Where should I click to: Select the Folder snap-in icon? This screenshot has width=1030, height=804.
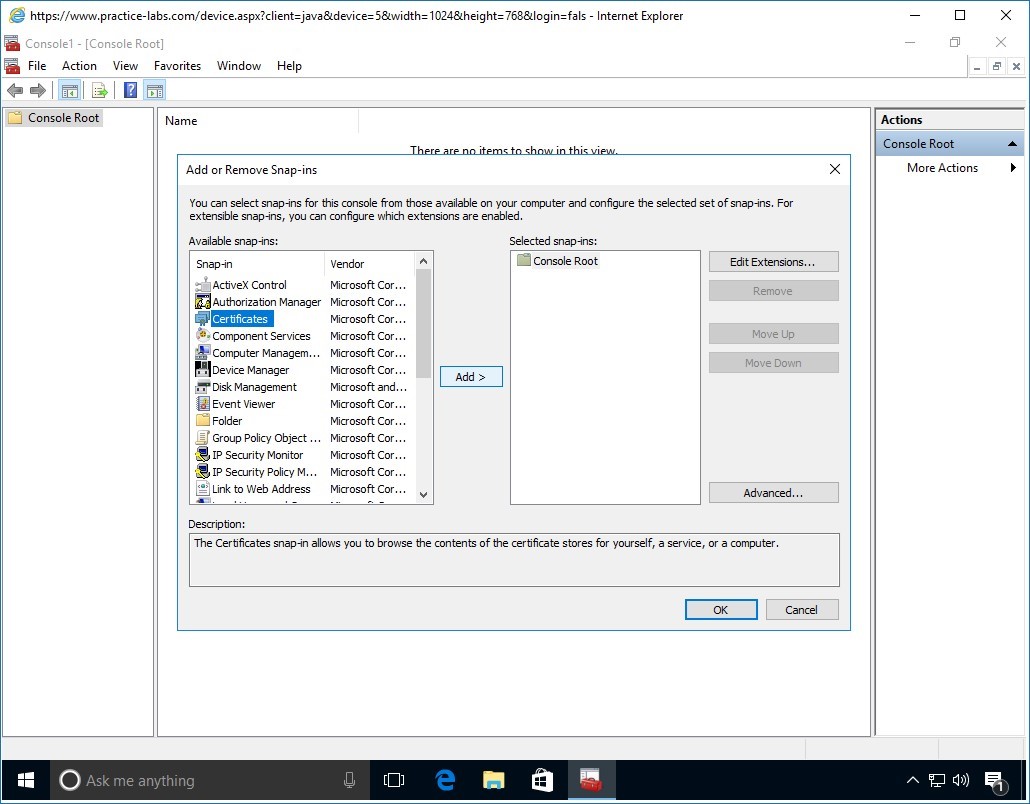click(x=201, y=421)
